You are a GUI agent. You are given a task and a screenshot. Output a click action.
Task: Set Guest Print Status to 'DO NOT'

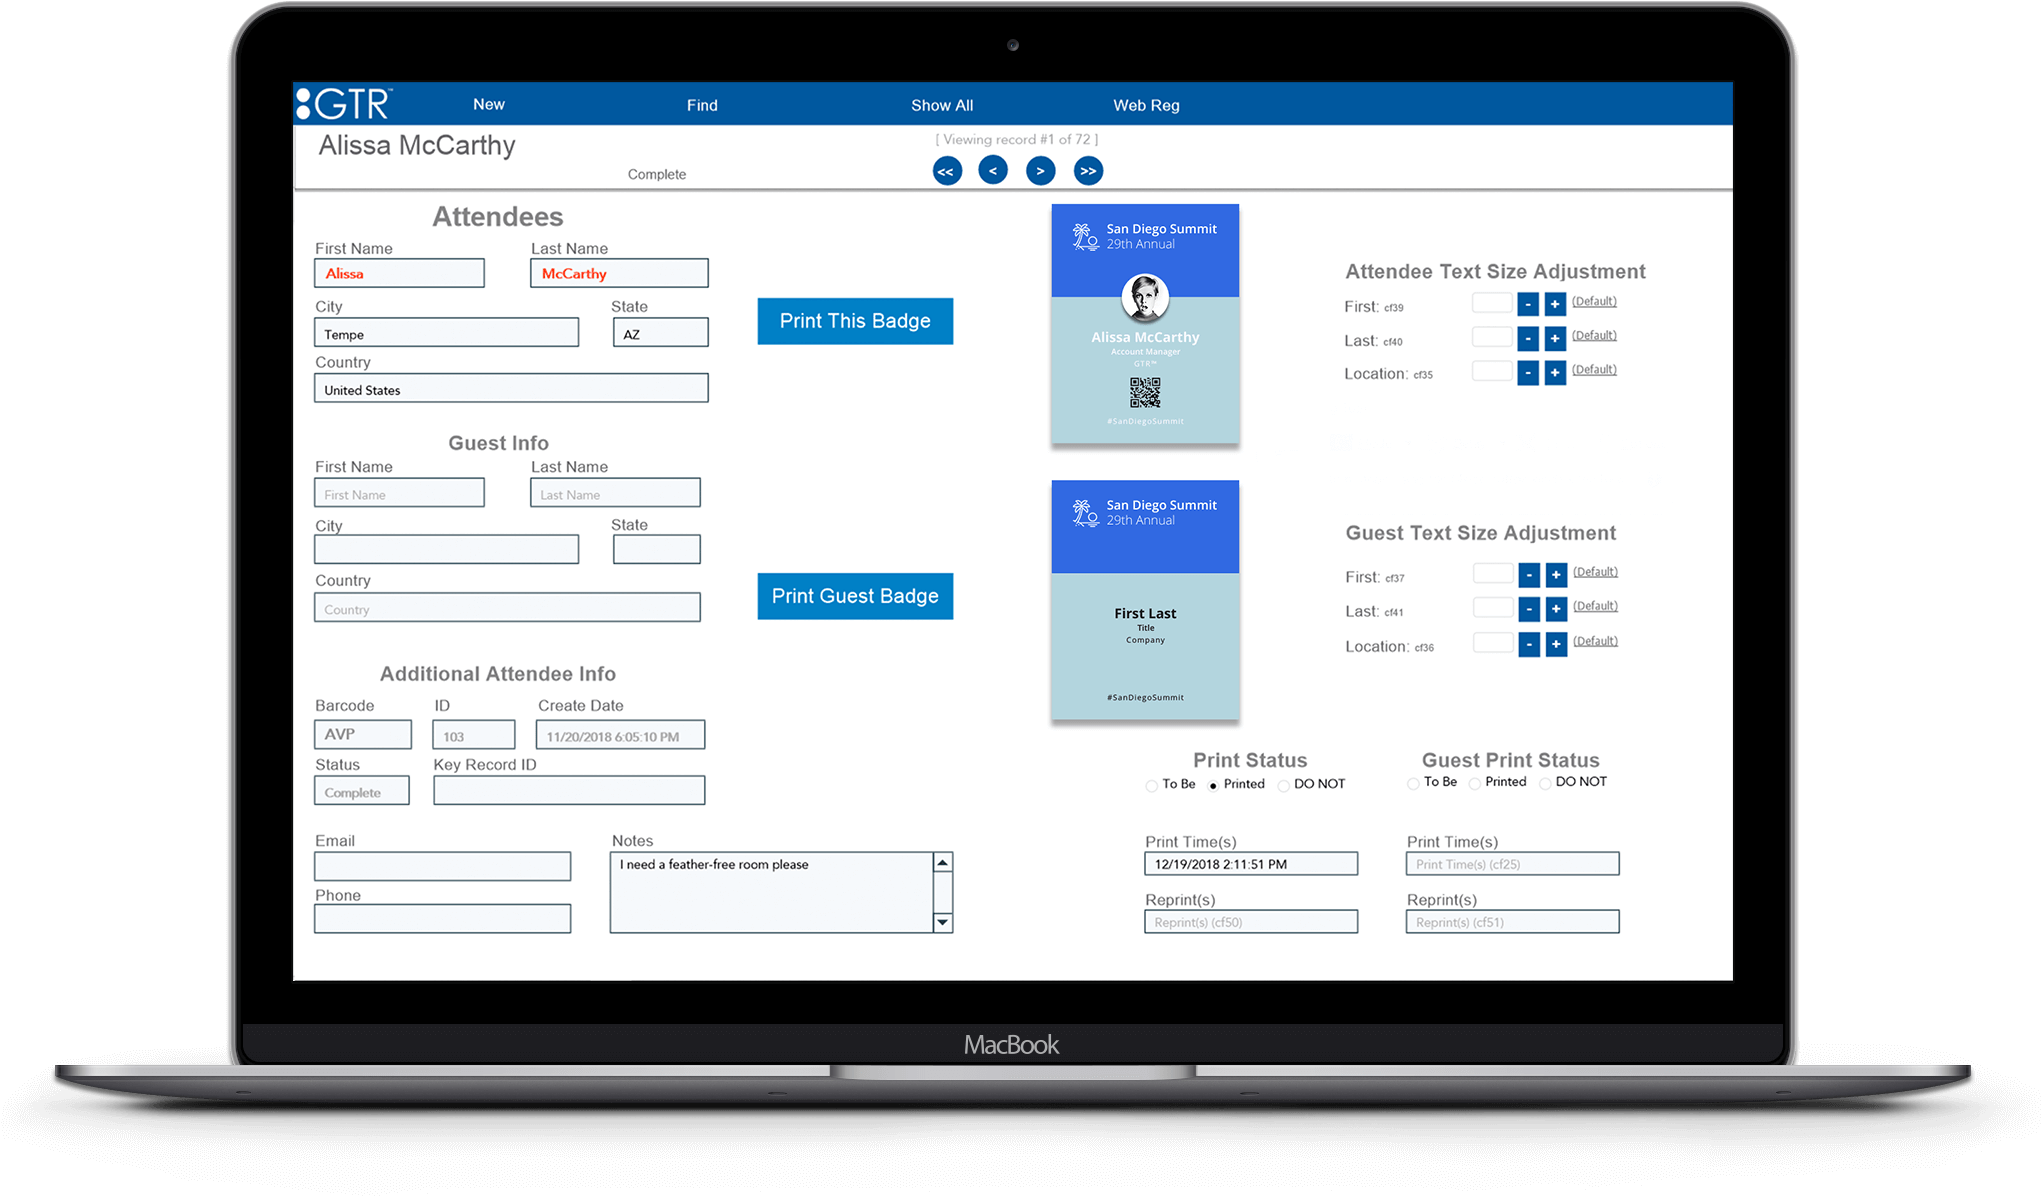pos(1545,783)
